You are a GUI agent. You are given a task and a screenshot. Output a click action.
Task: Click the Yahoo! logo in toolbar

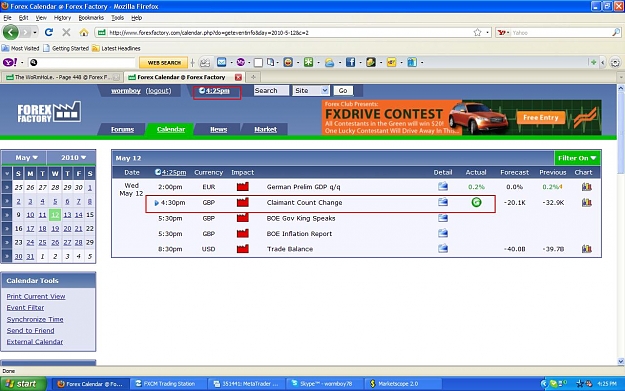pos(10,62)
